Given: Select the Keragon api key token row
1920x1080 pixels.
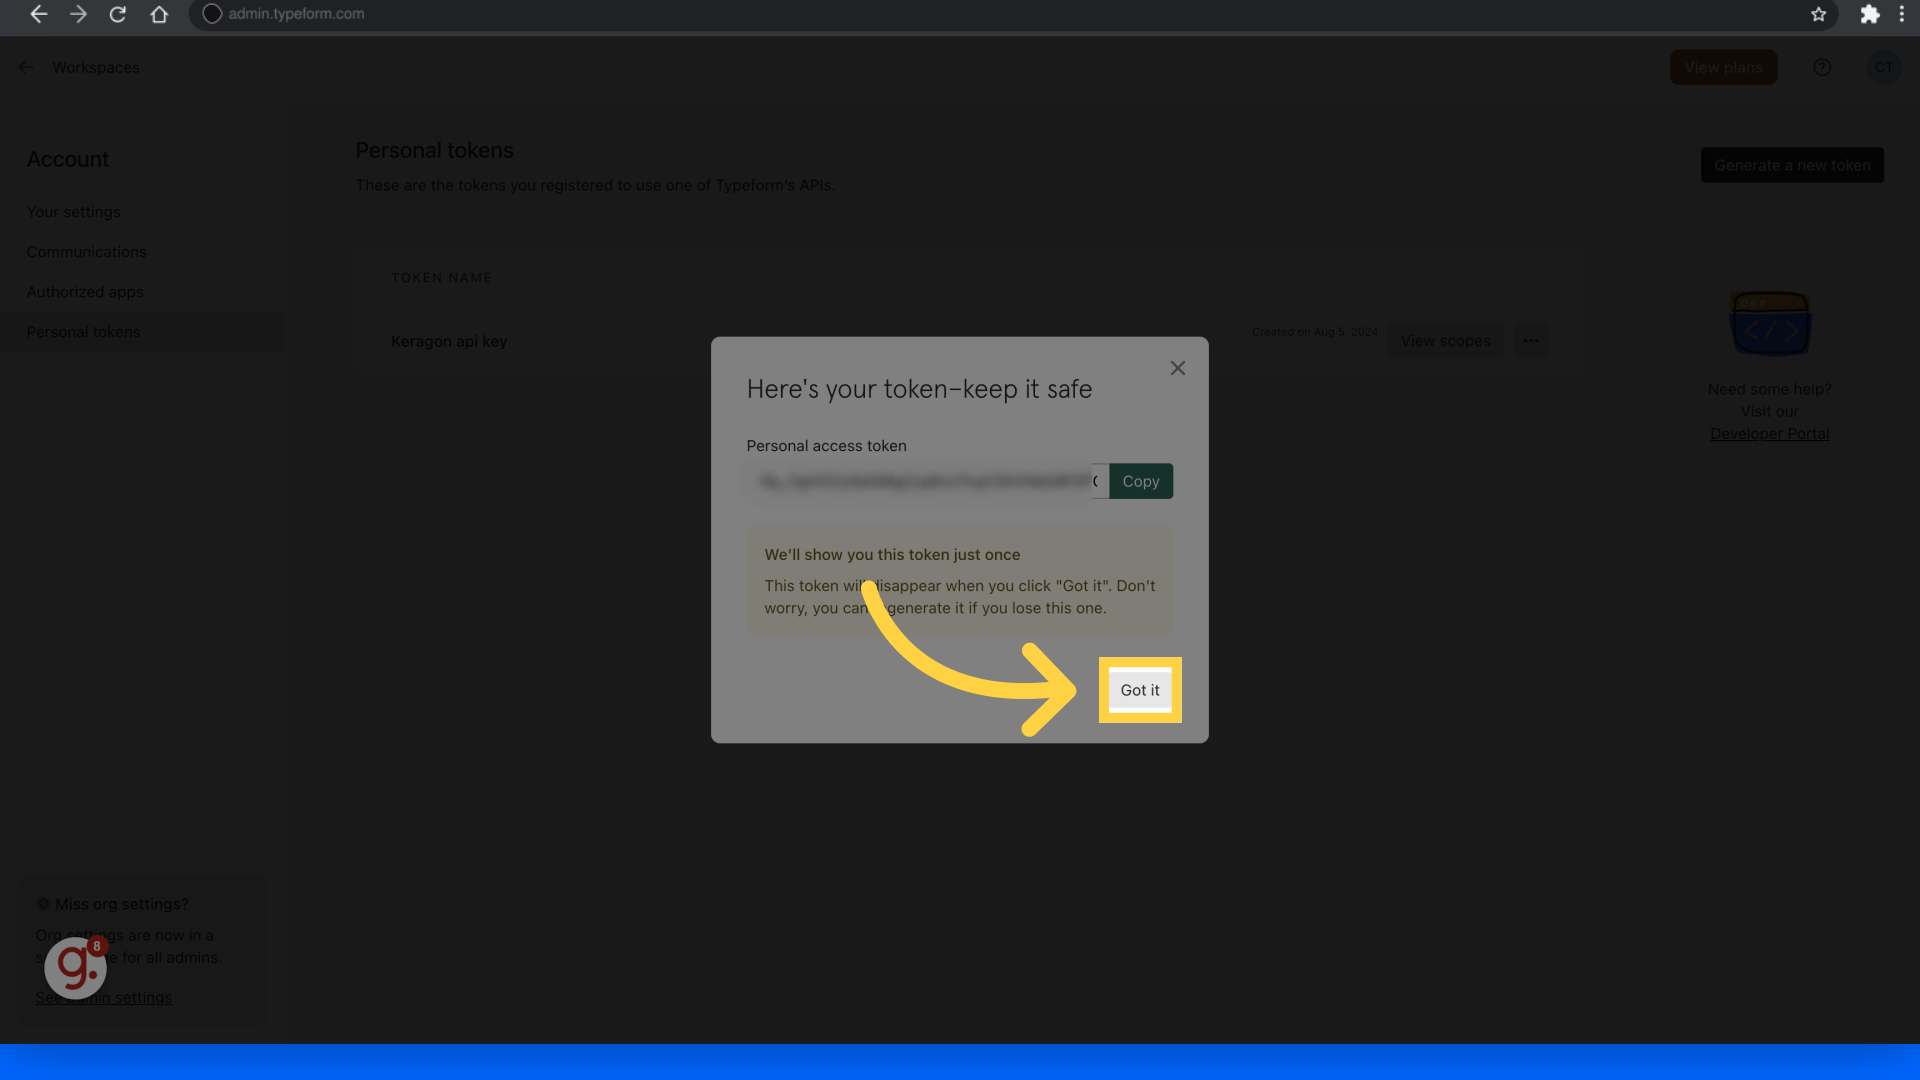Looking at the screenshot, I should 968,341.
